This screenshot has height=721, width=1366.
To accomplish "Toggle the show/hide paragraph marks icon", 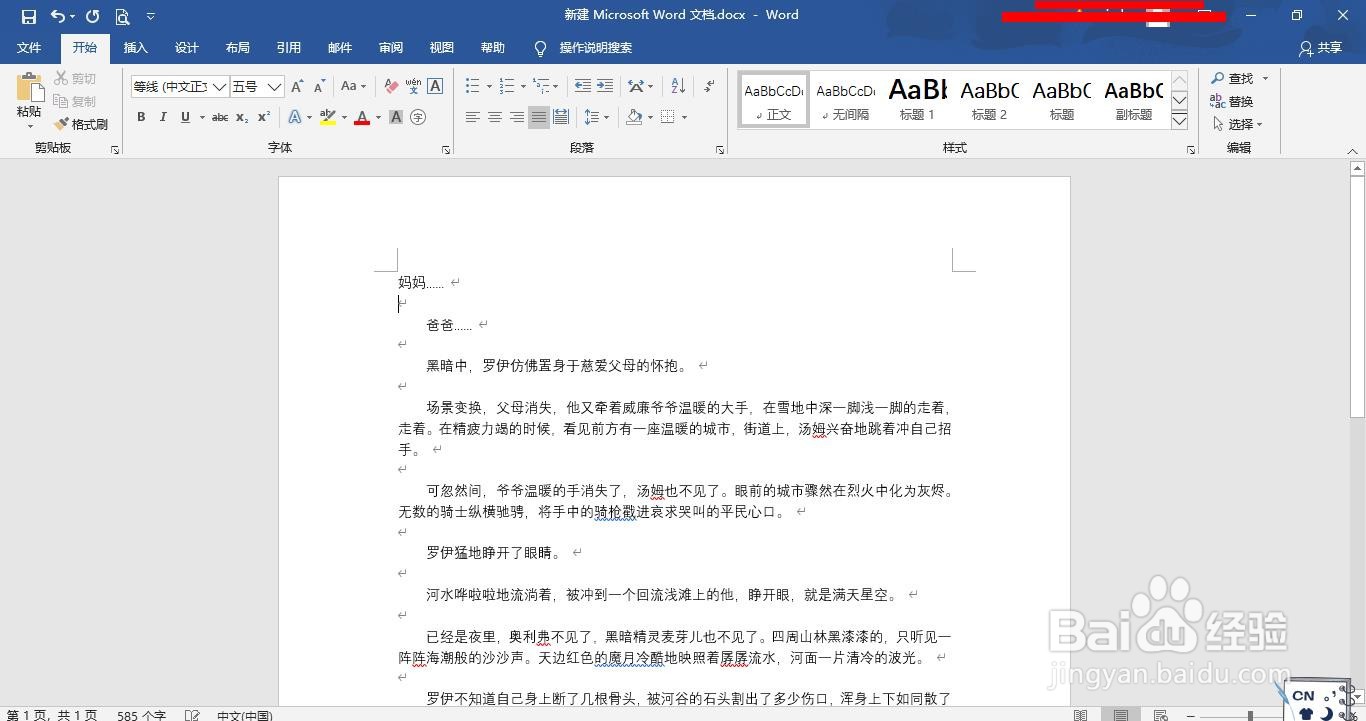I will (x=709, y=86).
